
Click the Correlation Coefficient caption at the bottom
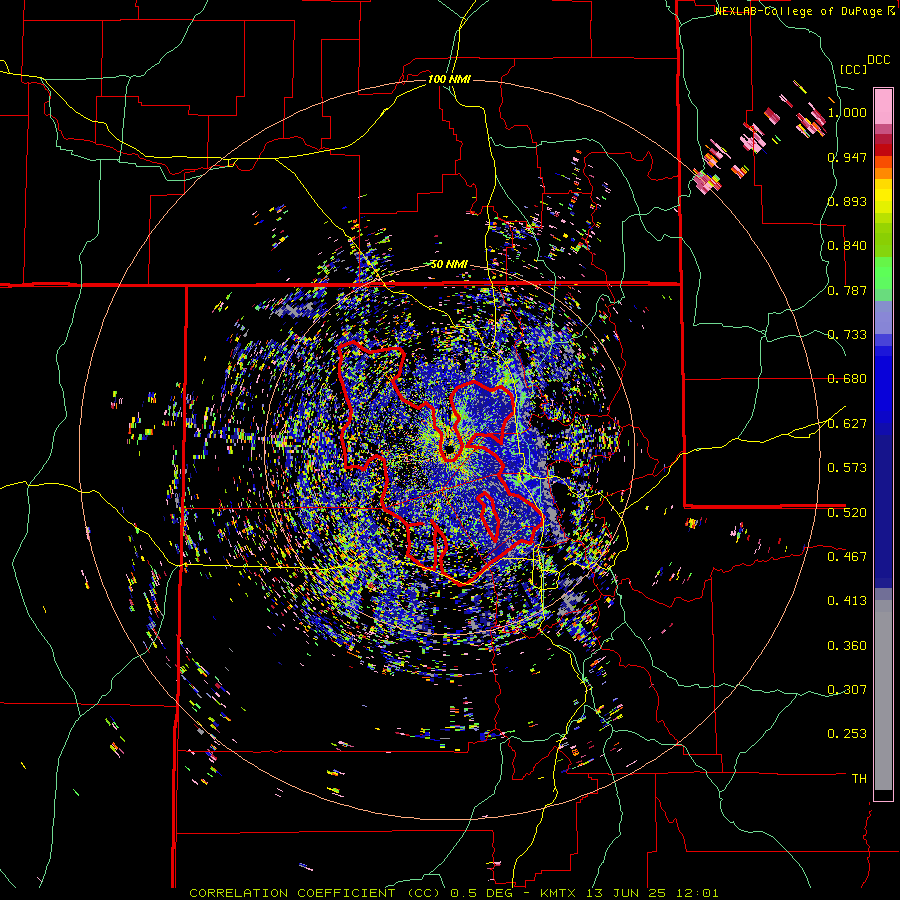click(453, 893)
